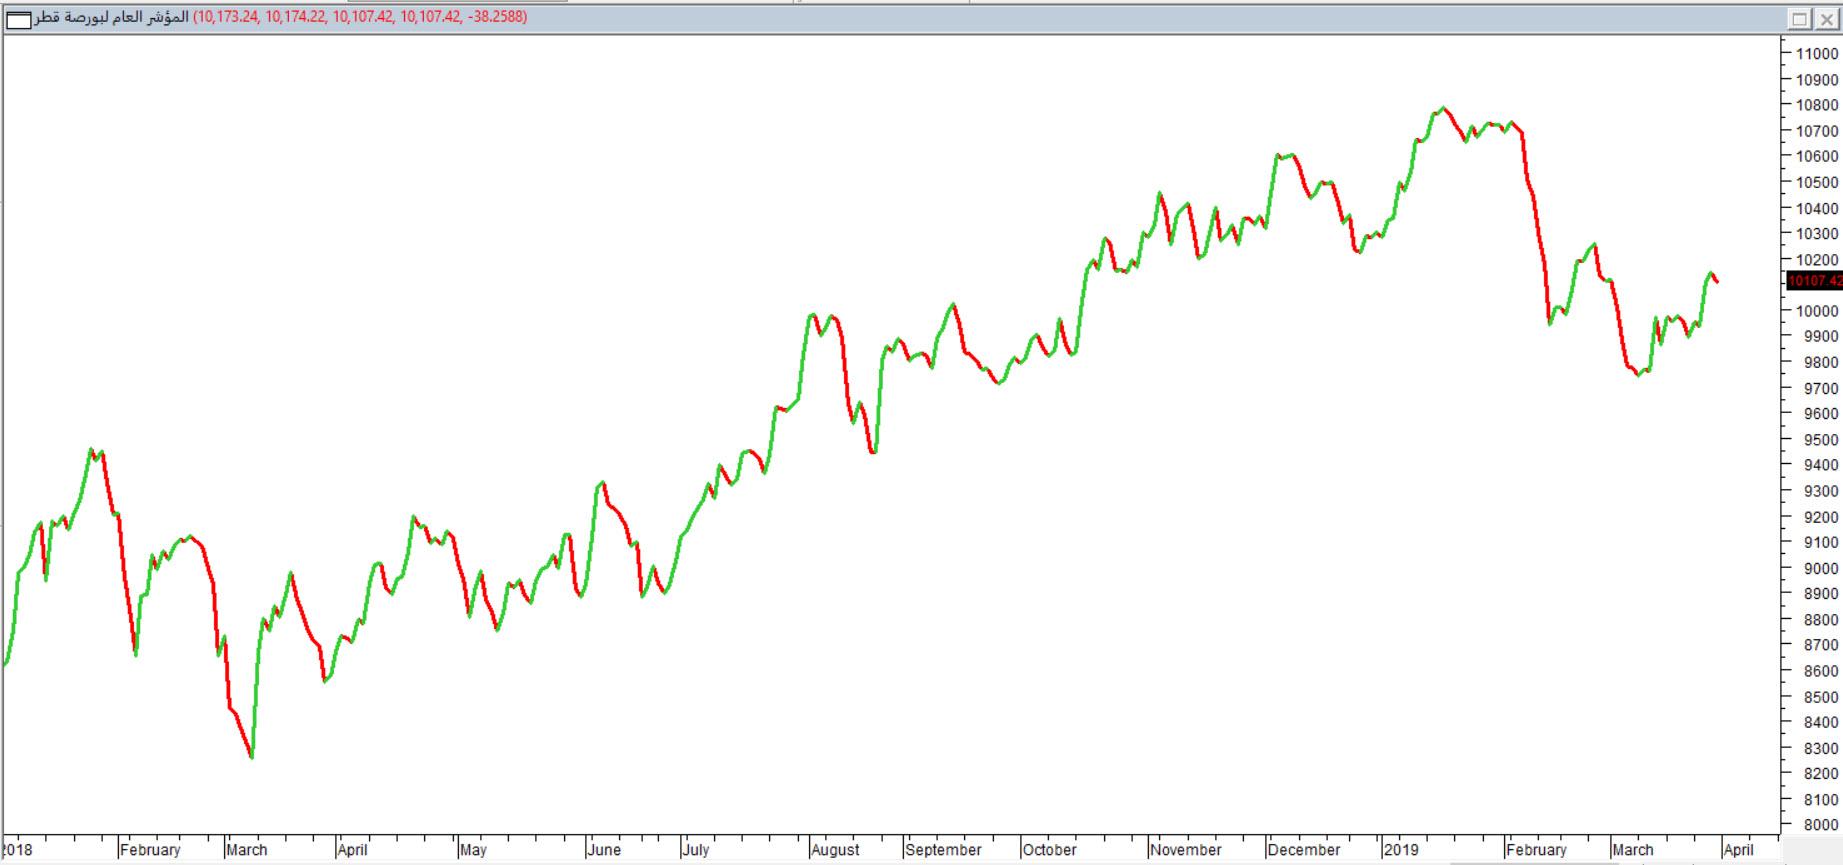This screenshot has height=865, width=1843.
Task: Click the August label on time axis
Action: click(835, 850)
